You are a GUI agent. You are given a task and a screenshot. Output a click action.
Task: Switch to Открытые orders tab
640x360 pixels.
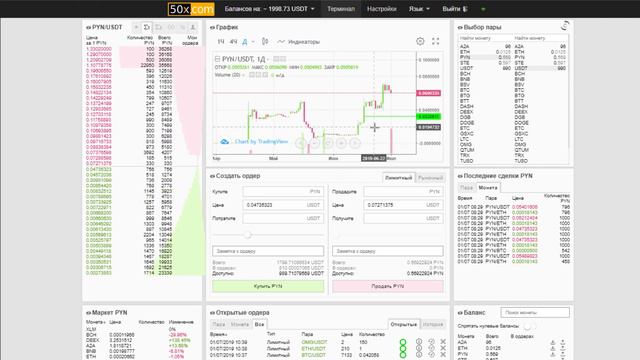(x=403, y=324)
